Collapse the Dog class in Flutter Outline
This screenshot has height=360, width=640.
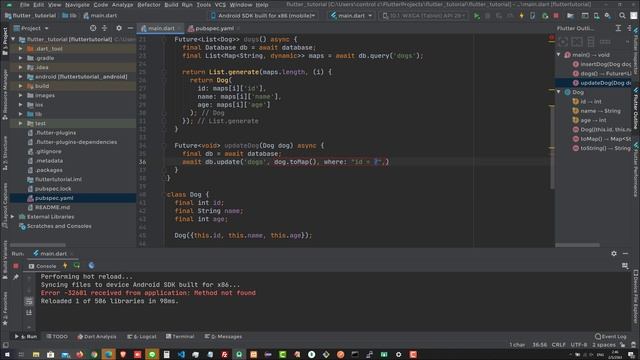pyautogui.click(x=559, y=92)
